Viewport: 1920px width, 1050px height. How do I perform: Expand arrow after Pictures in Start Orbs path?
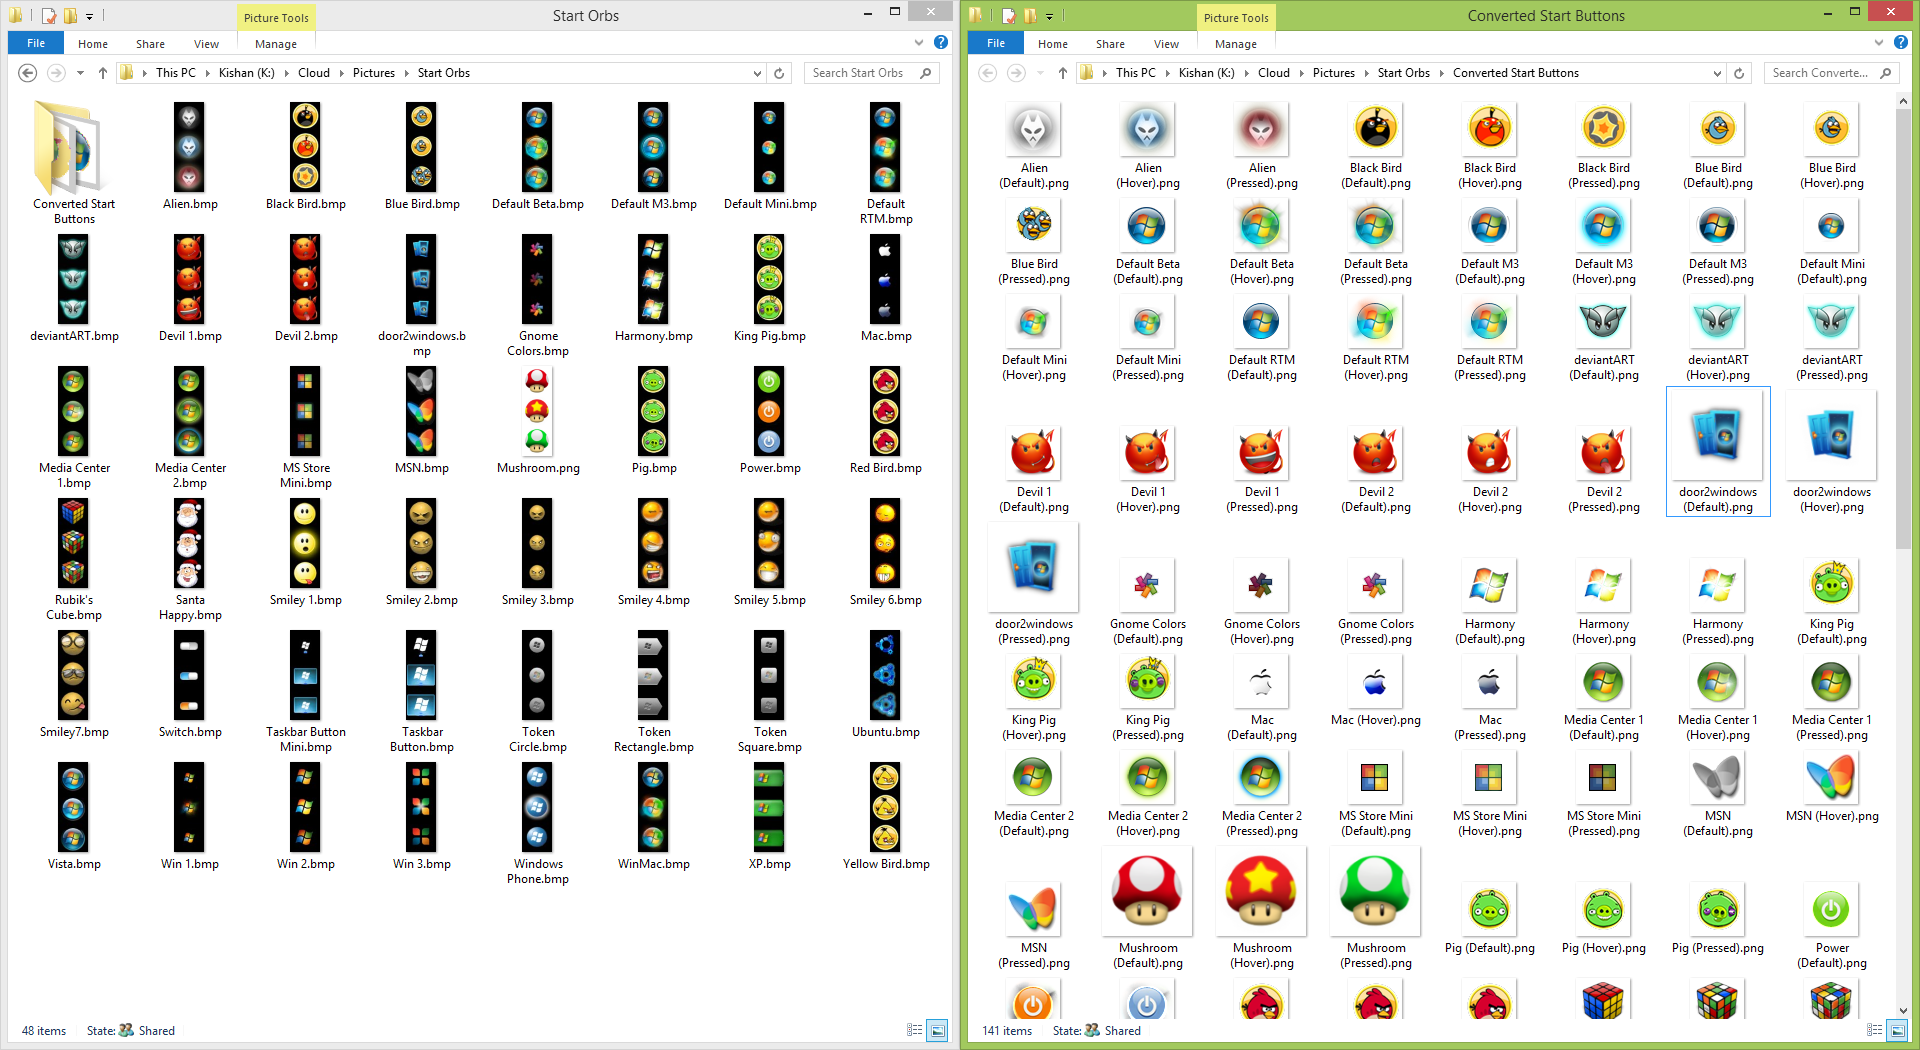pos(406,73)
